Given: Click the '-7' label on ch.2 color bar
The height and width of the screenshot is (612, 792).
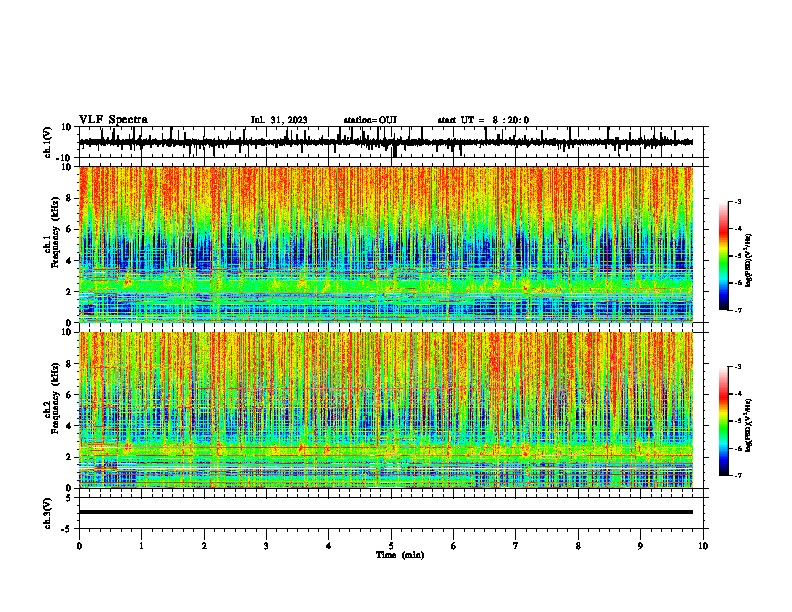Looking at the screenshot, I should tap(738, 475).
